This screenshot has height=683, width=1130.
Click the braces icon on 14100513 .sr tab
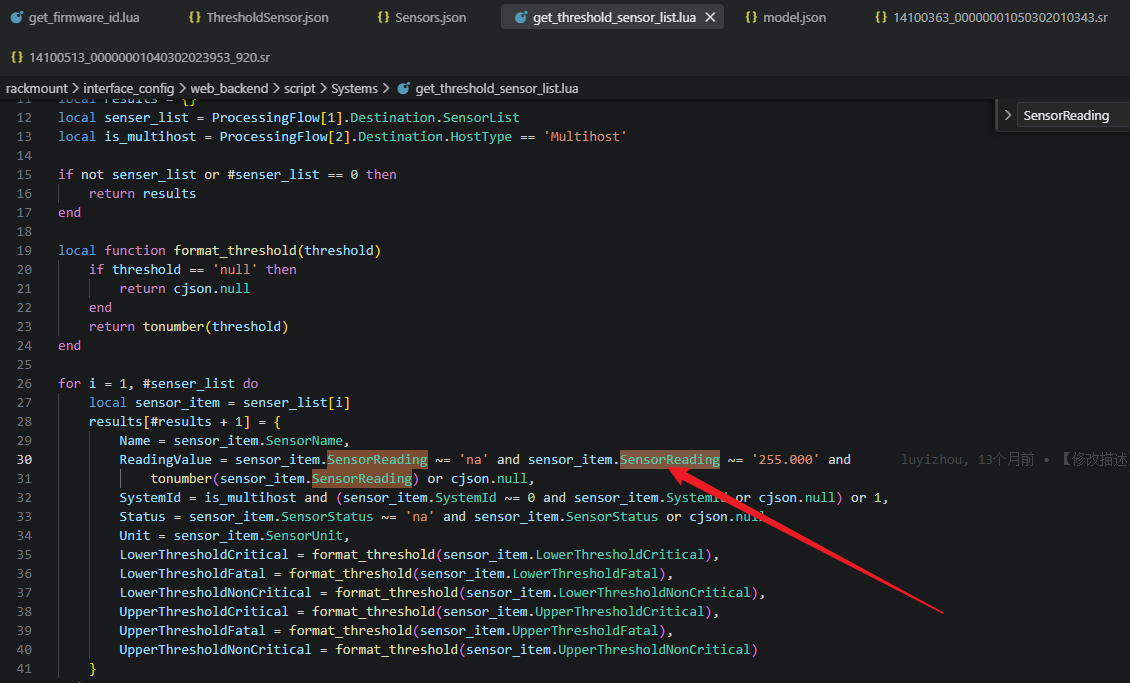pos(17,57)
